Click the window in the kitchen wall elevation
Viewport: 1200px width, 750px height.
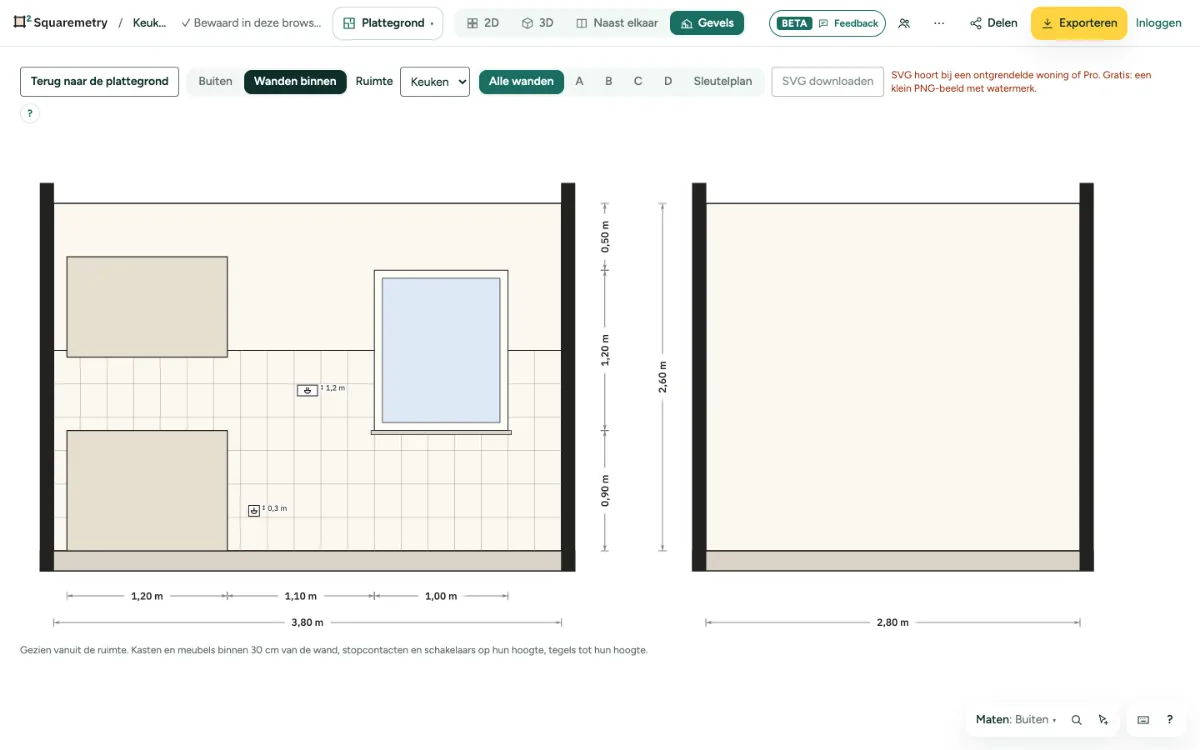[441, 351]
